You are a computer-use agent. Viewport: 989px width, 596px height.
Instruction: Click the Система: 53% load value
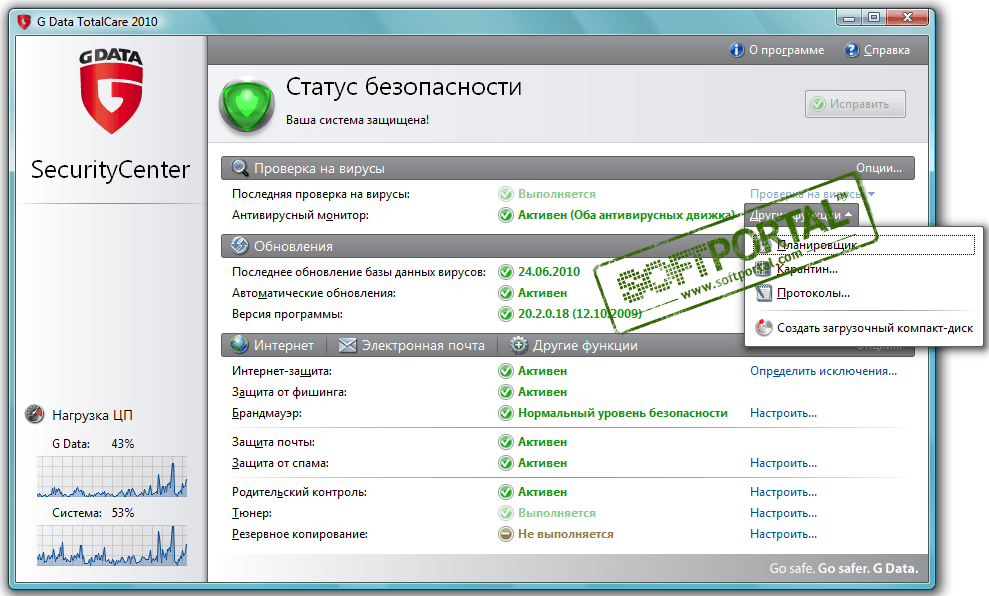point(122,513)
